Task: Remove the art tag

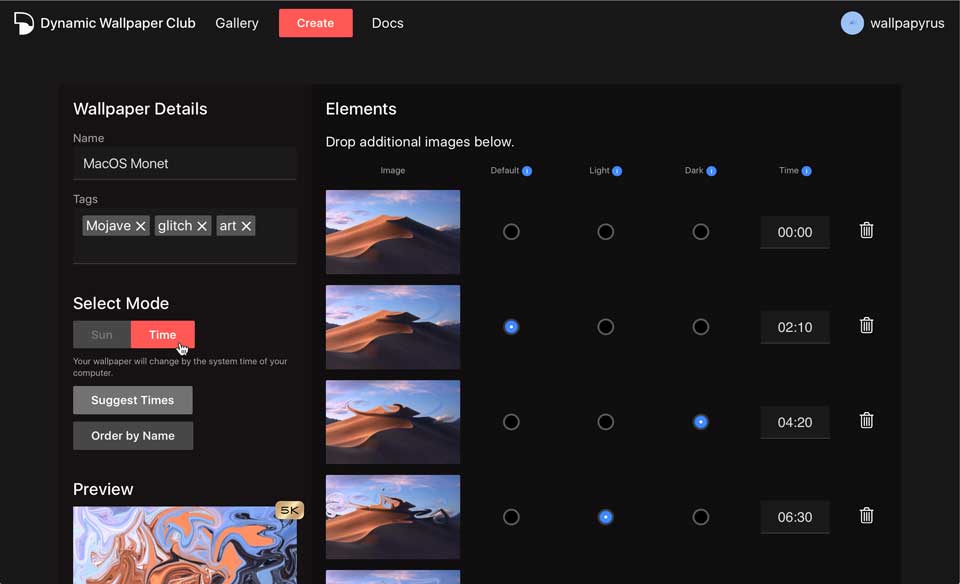Action: tap(247, 225)
